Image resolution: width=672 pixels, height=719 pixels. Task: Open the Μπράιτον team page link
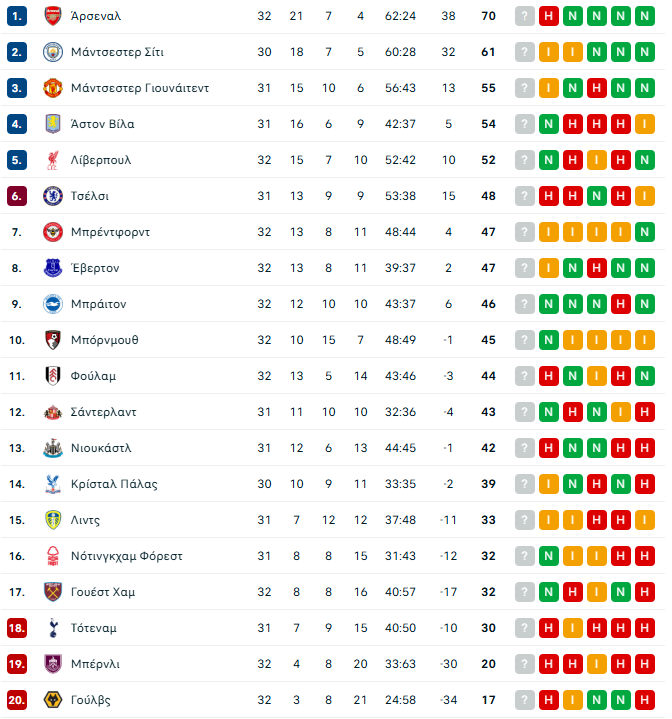point(98,304)
